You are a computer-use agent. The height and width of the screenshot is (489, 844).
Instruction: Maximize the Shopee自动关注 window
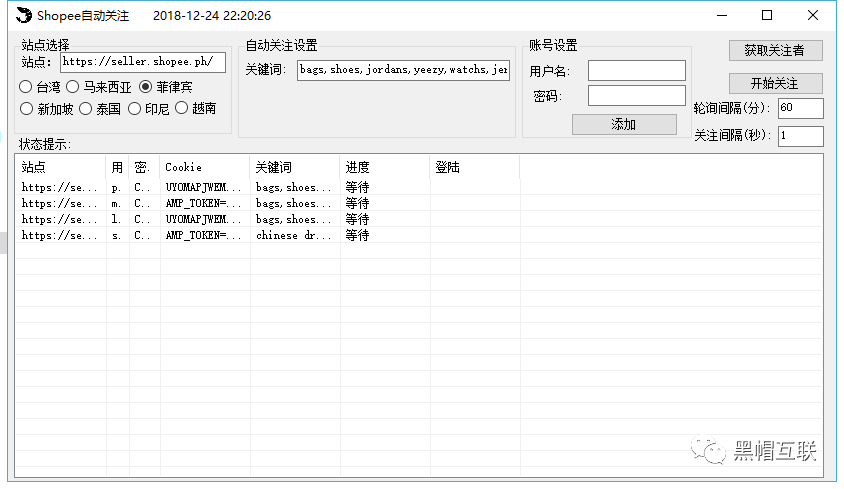tap(767, 15)
